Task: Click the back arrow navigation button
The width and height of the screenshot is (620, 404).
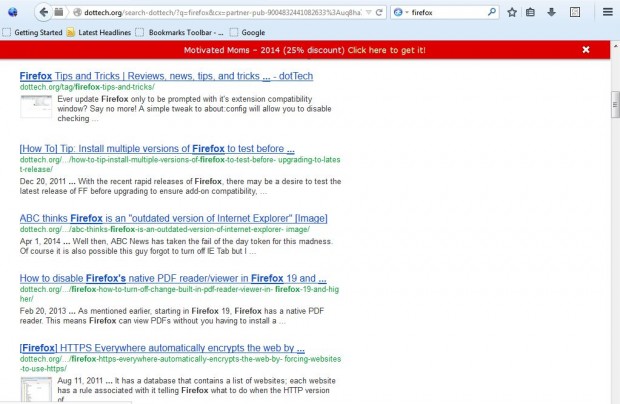Action: coord(43,12)
